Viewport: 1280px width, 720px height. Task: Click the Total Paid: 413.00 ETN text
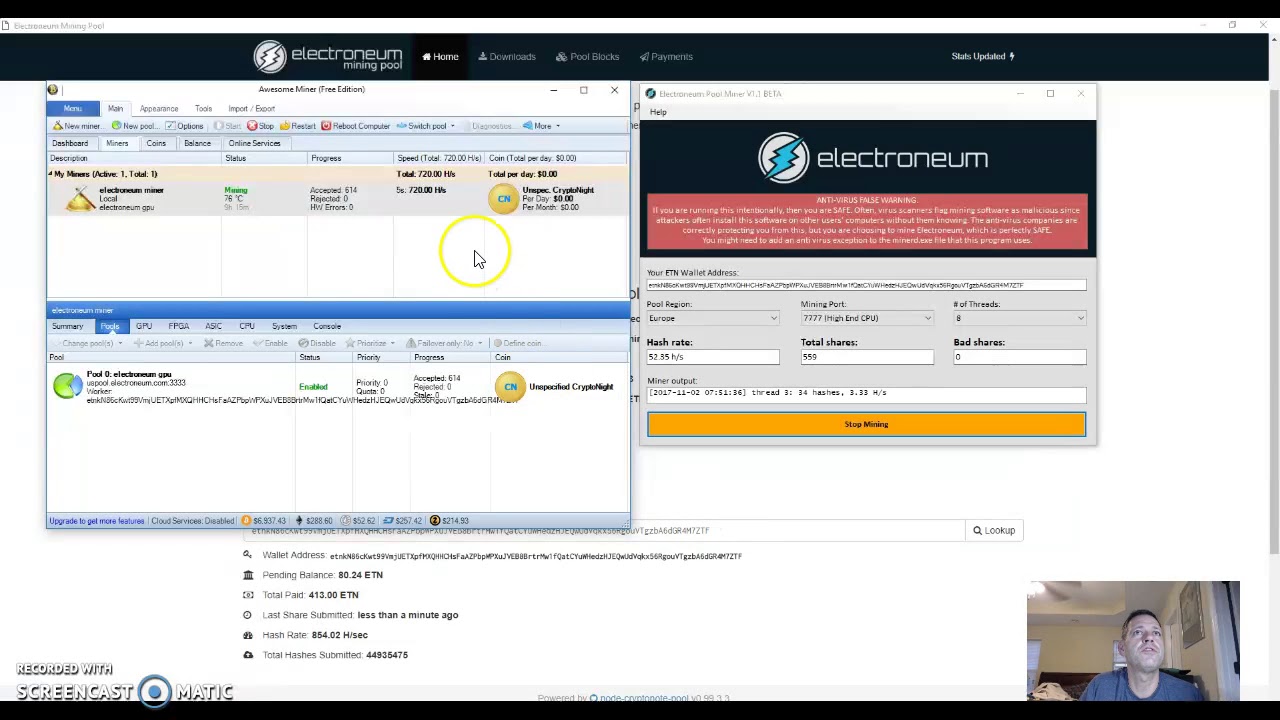[310, 595]
